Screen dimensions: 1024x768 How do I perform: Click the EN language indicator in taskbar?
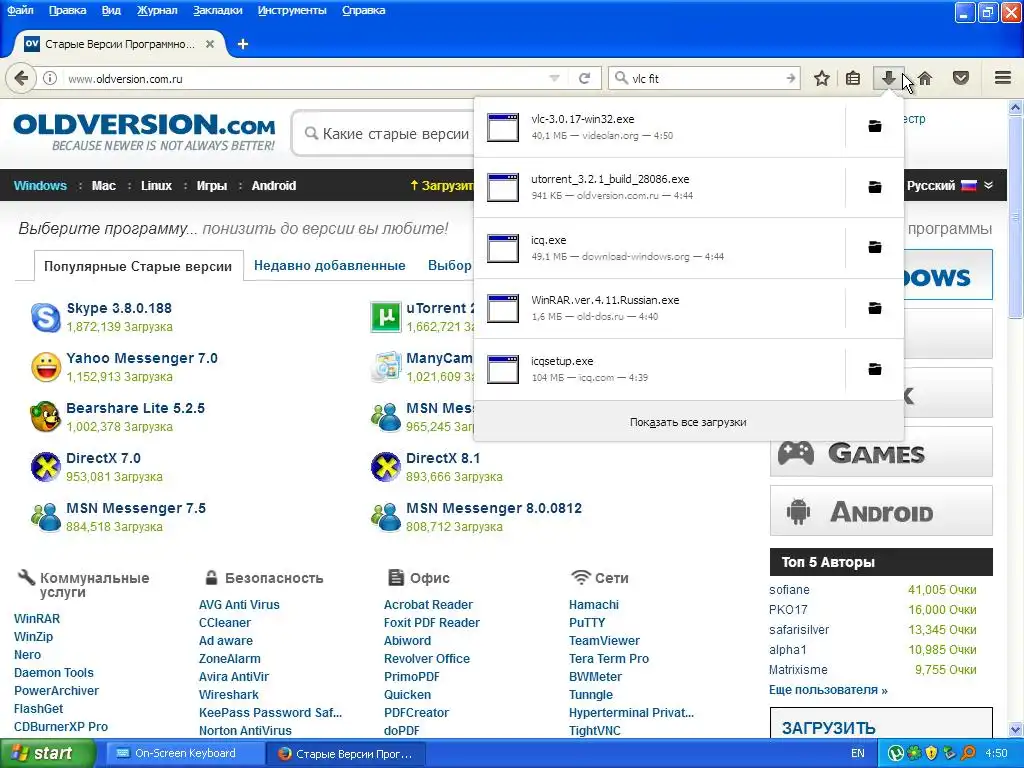857,753
